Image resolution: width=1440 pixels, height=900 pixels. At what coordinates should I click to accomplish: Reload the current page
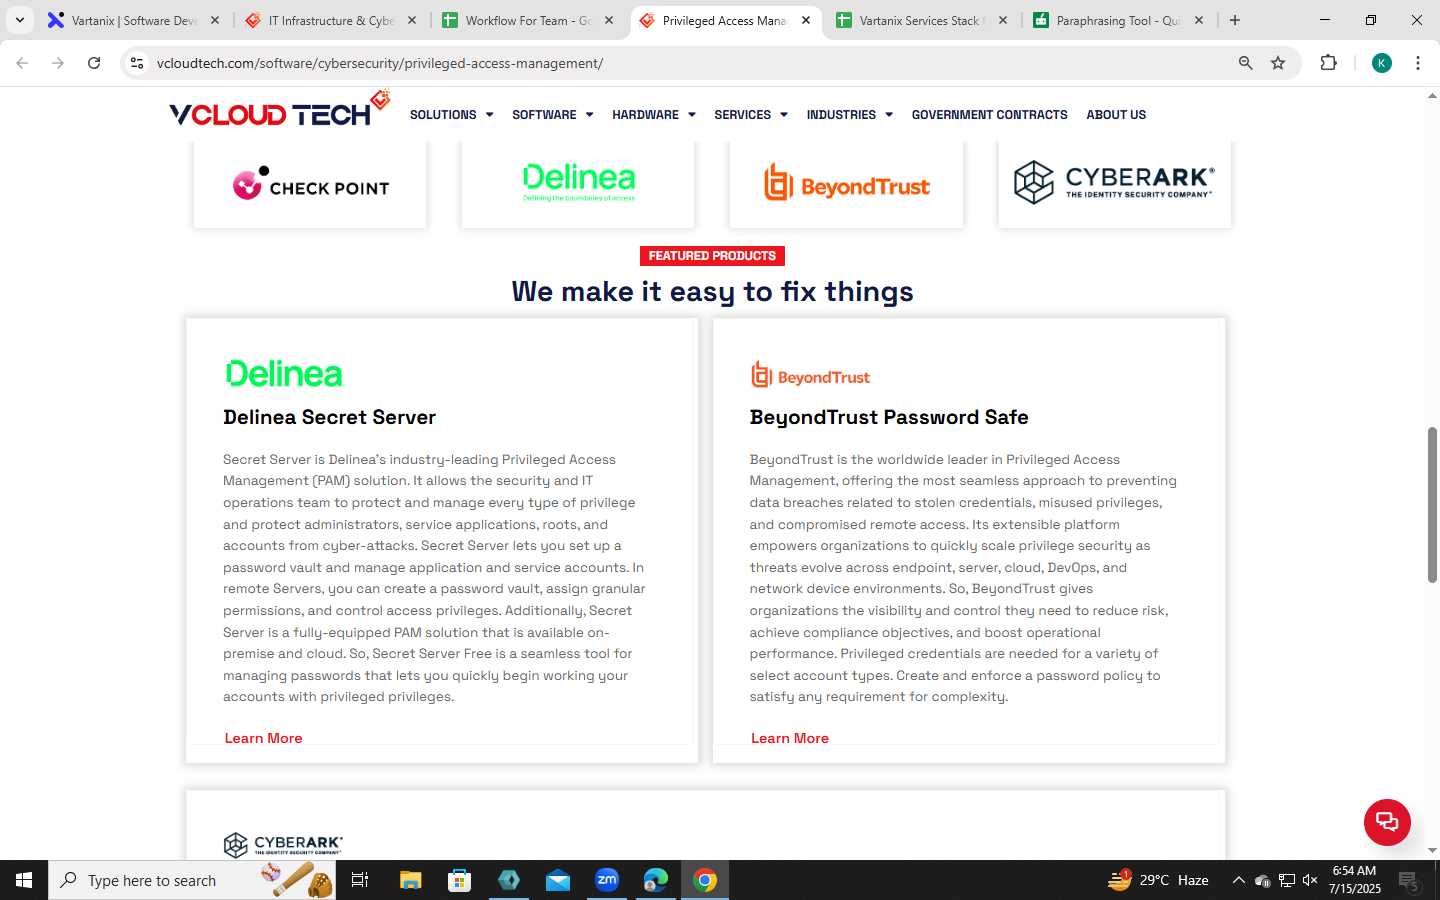coord(94,63)
